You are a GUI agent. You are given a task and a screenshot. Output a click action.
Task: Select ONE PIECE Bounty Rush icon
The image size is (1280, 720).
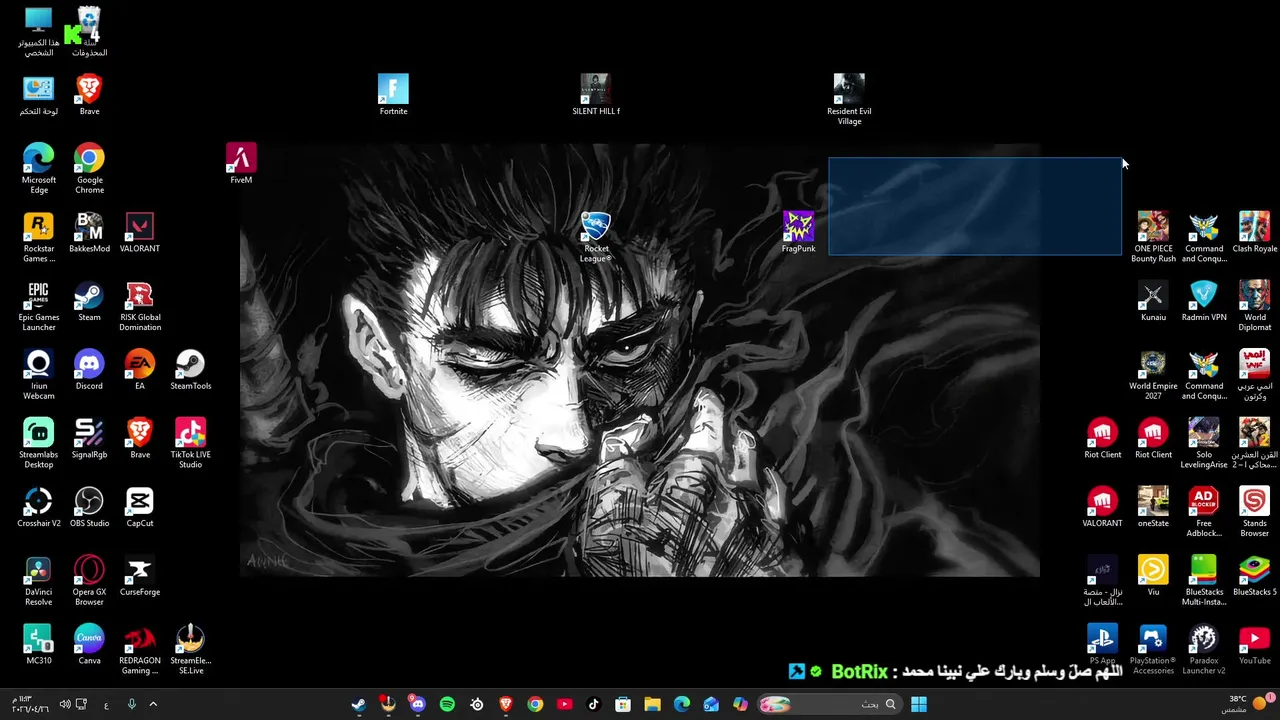(1153, 237)
